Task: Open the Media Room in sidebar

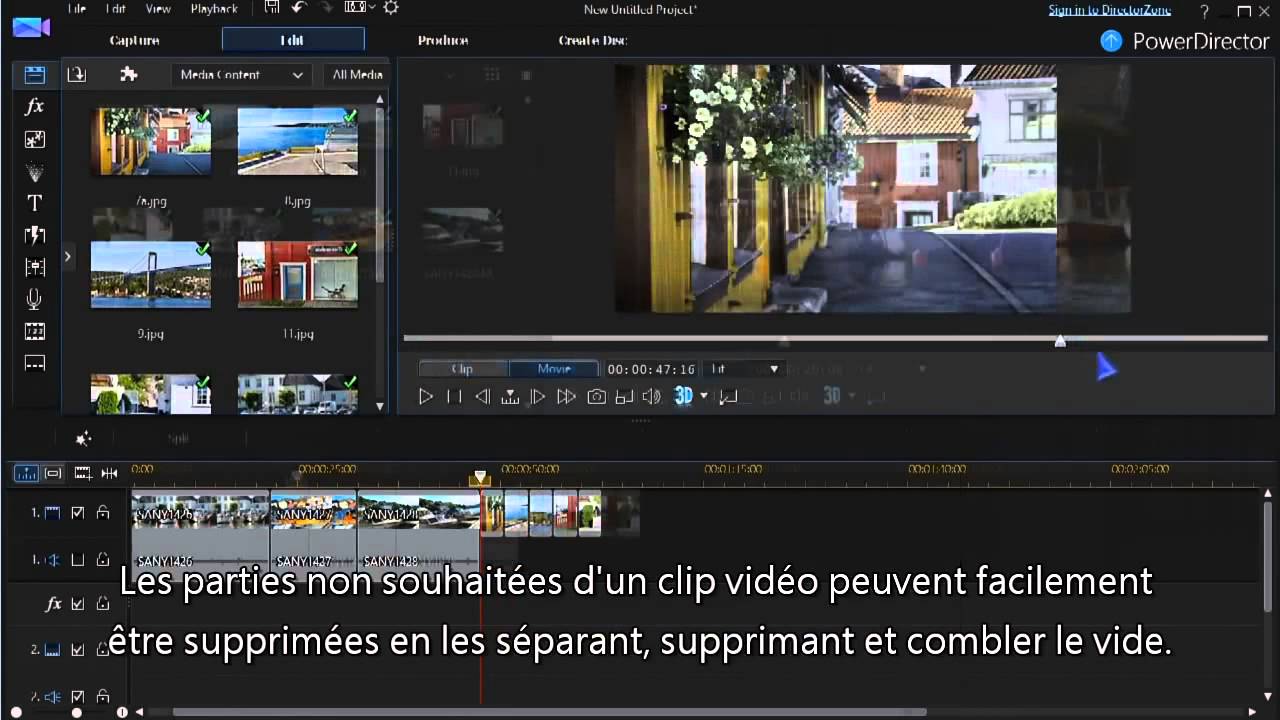Action: (35, 75)
